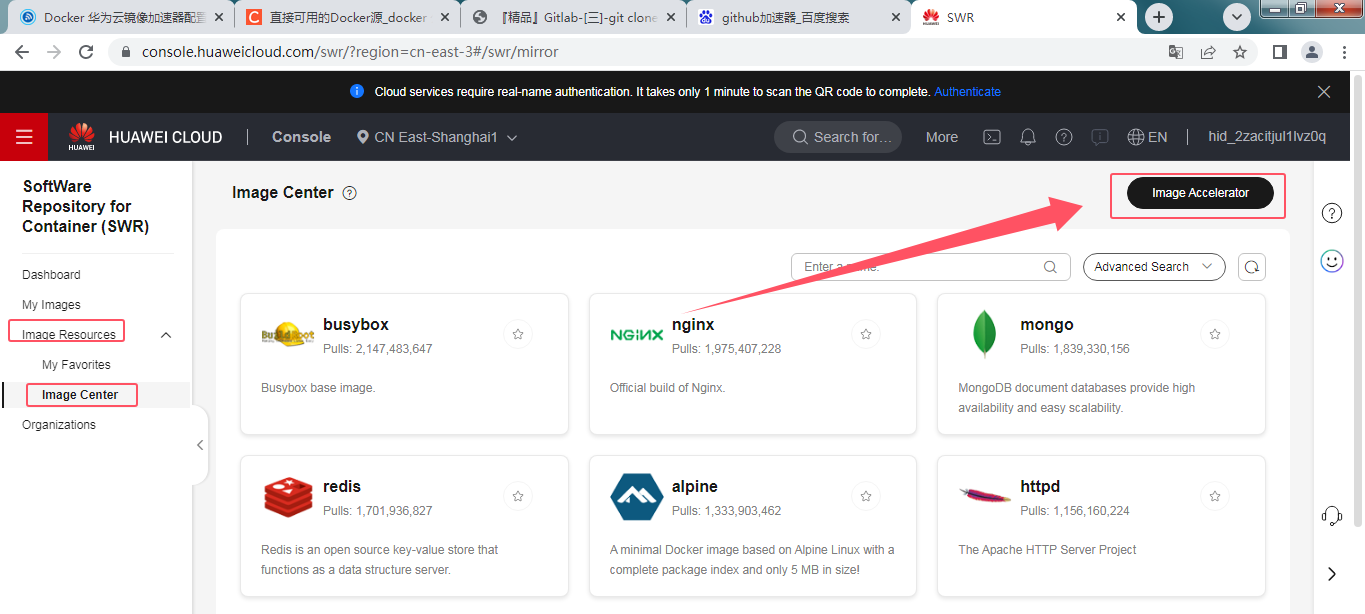Click the mongo leaf logo

click(985, 335)
